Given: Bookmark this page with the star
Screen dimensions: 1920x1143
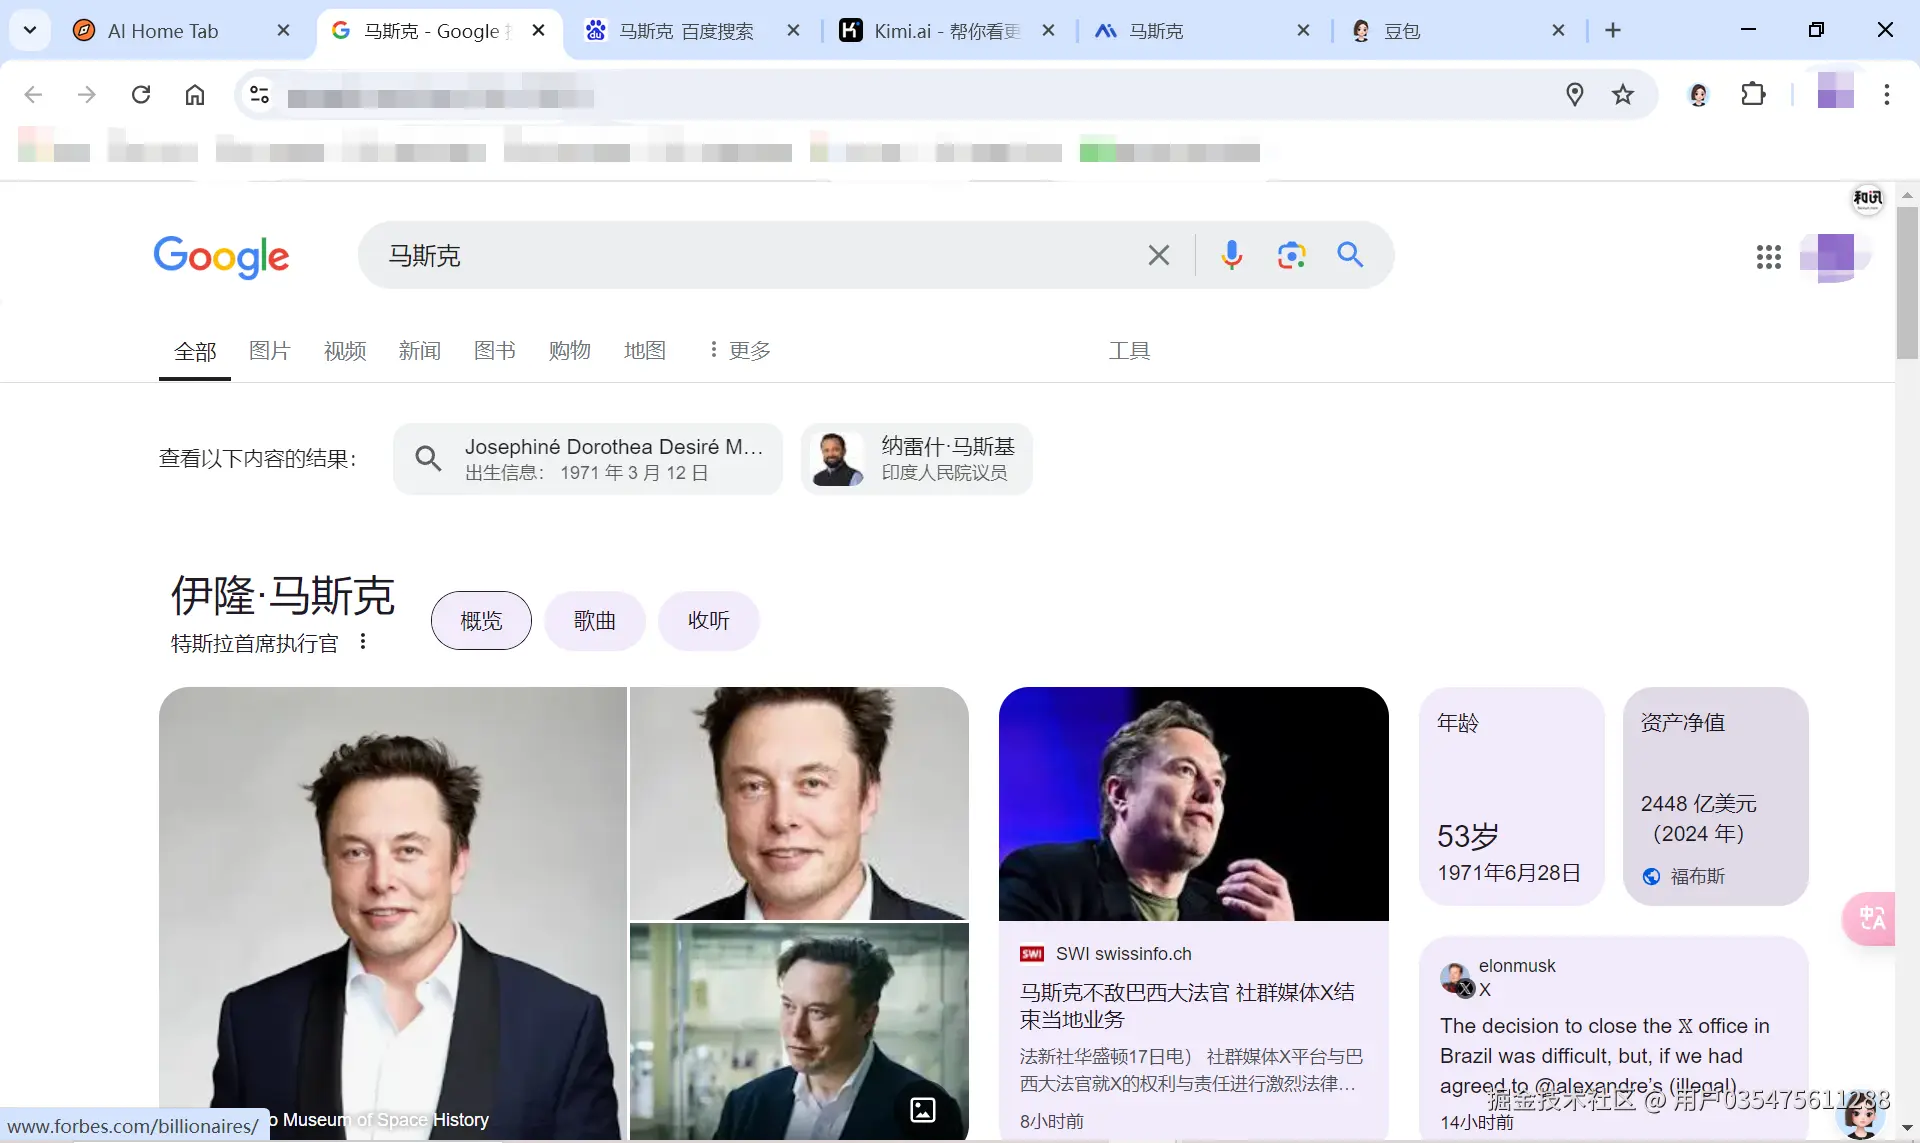Looking at the screenshot, I should pos(1622,95).
